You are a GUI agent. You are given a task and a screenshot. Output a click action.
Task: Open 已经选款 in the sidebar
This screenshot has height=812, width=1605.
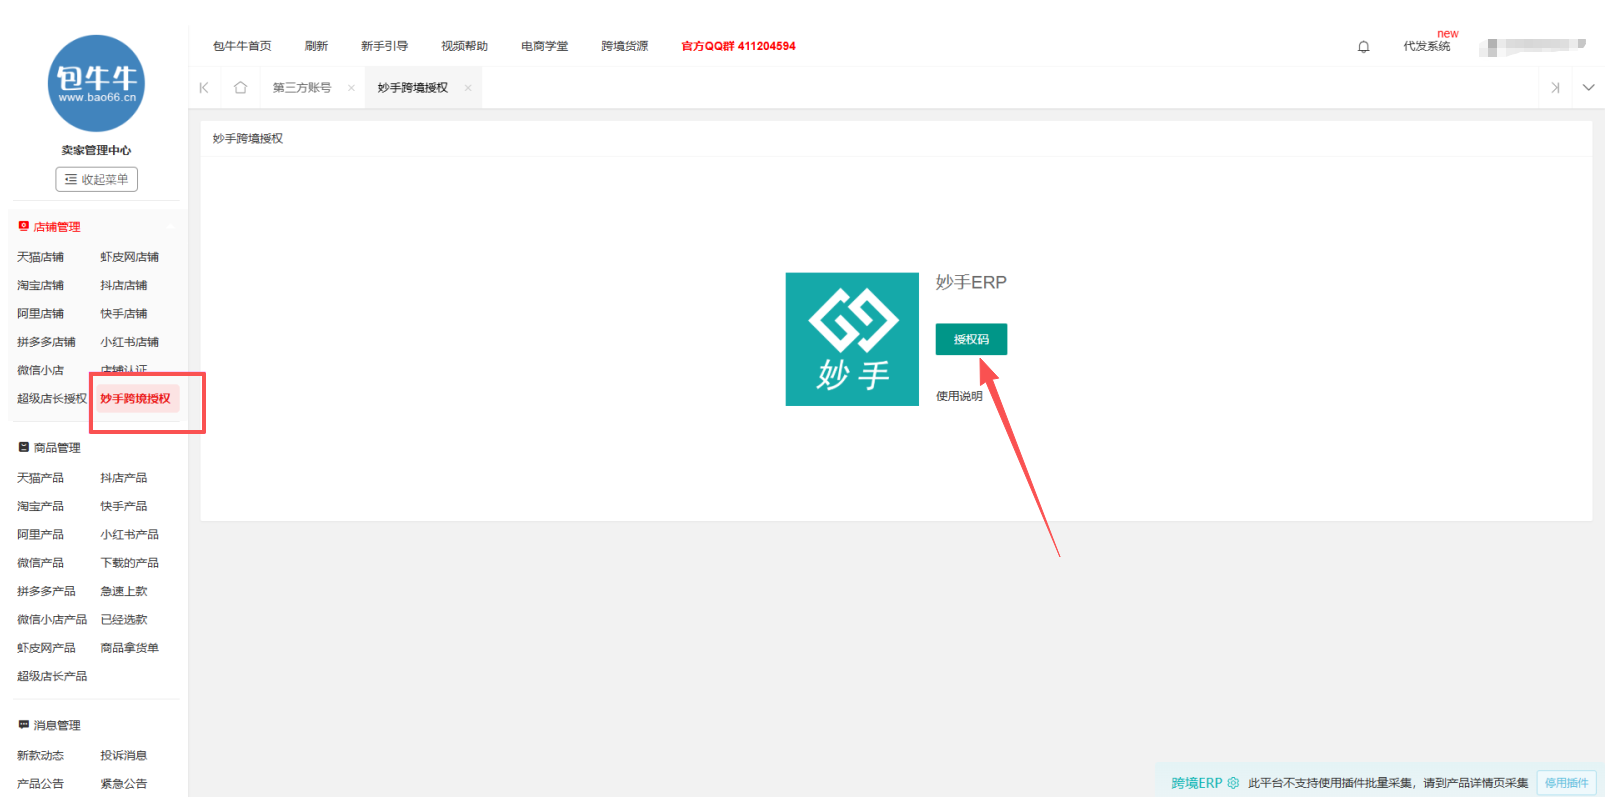pos(123,619)
